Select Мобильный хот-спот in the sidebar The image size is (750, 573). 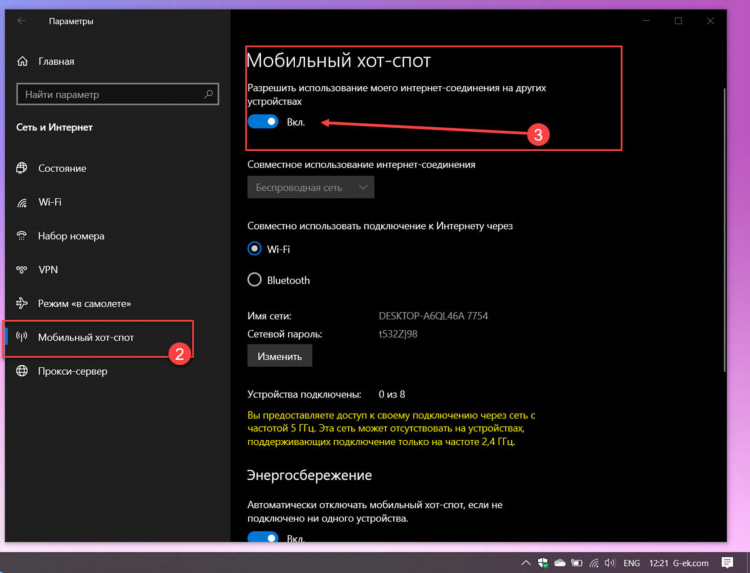tap(75, 337)
